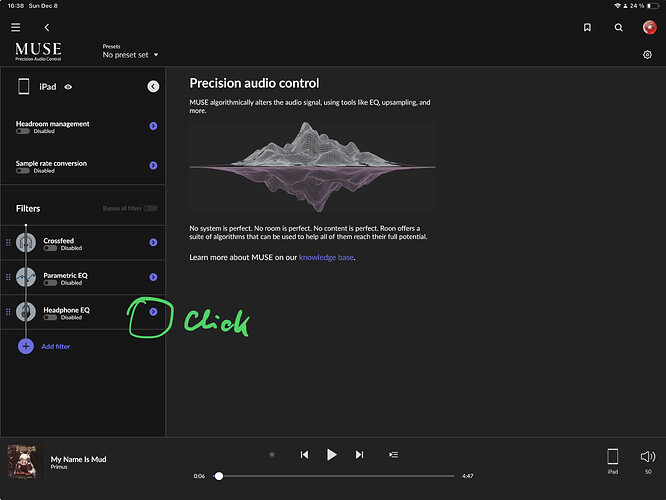This screenshot has height=500, width=666.
Task: Click the Wi-Fi status icon
Action: pyautogui.click(x=617, y=6)
